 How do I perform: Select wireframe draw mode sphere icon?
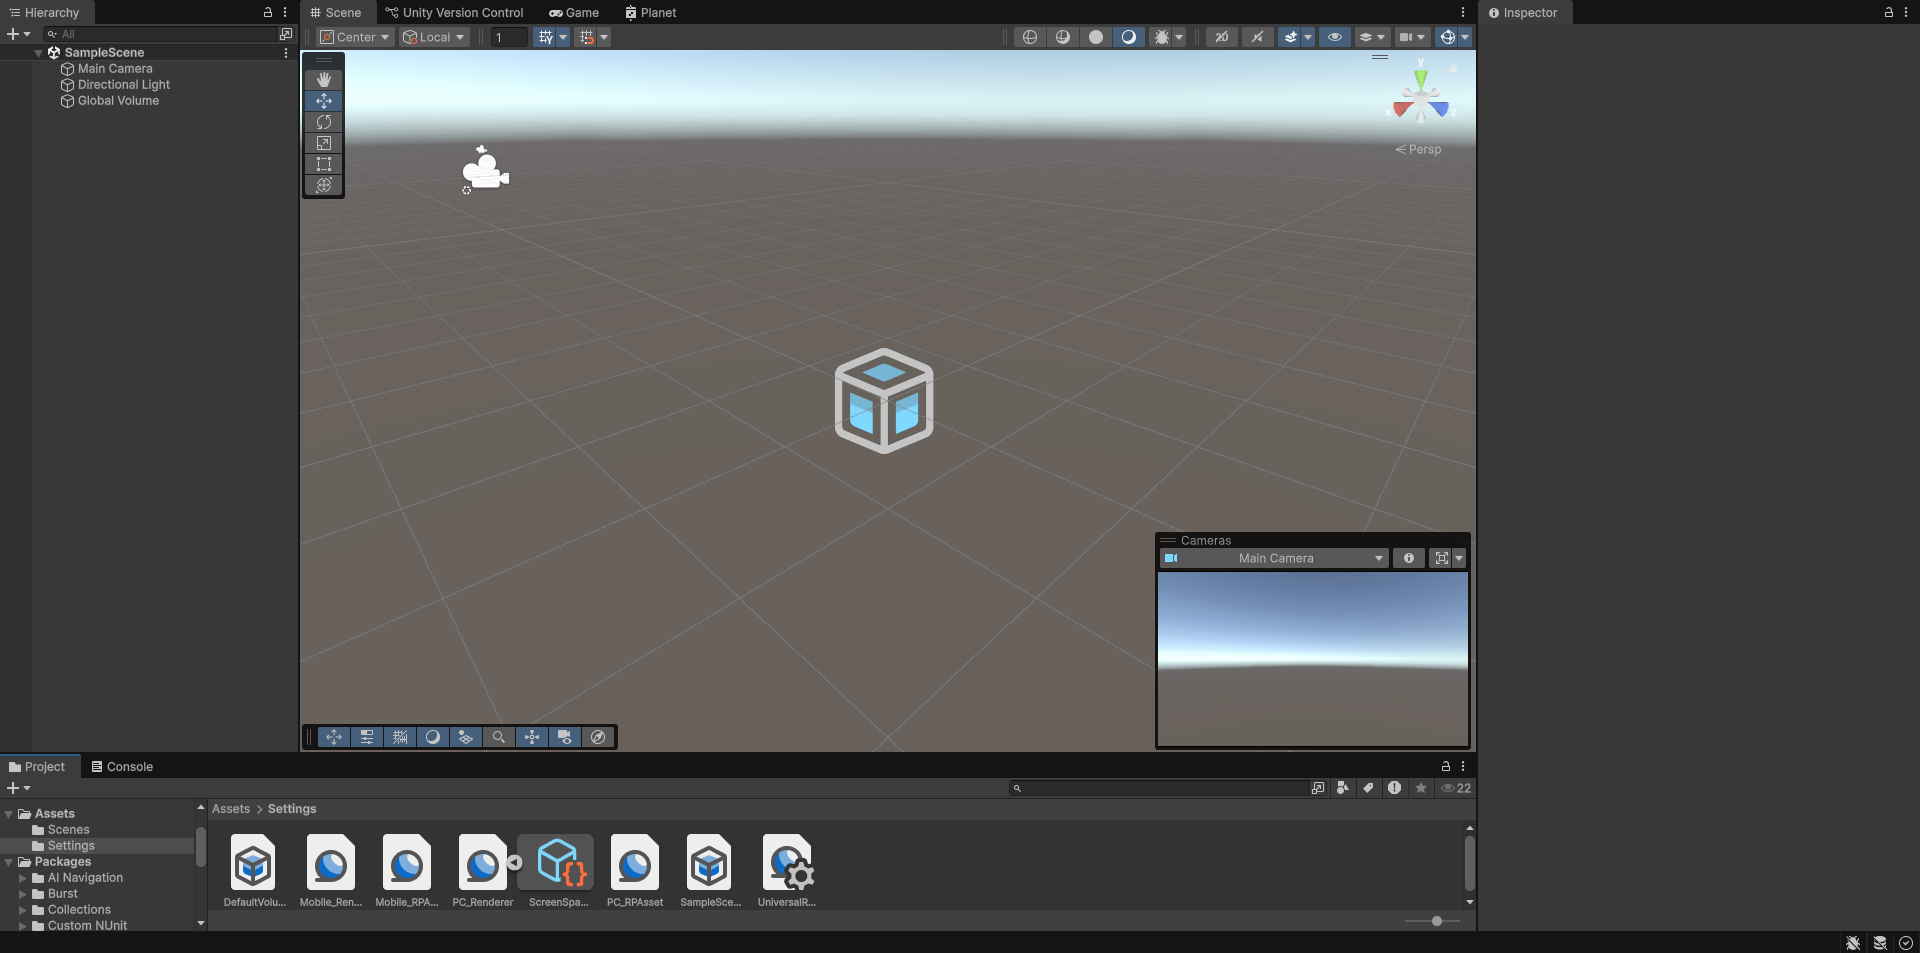[x=1030, y=37]
